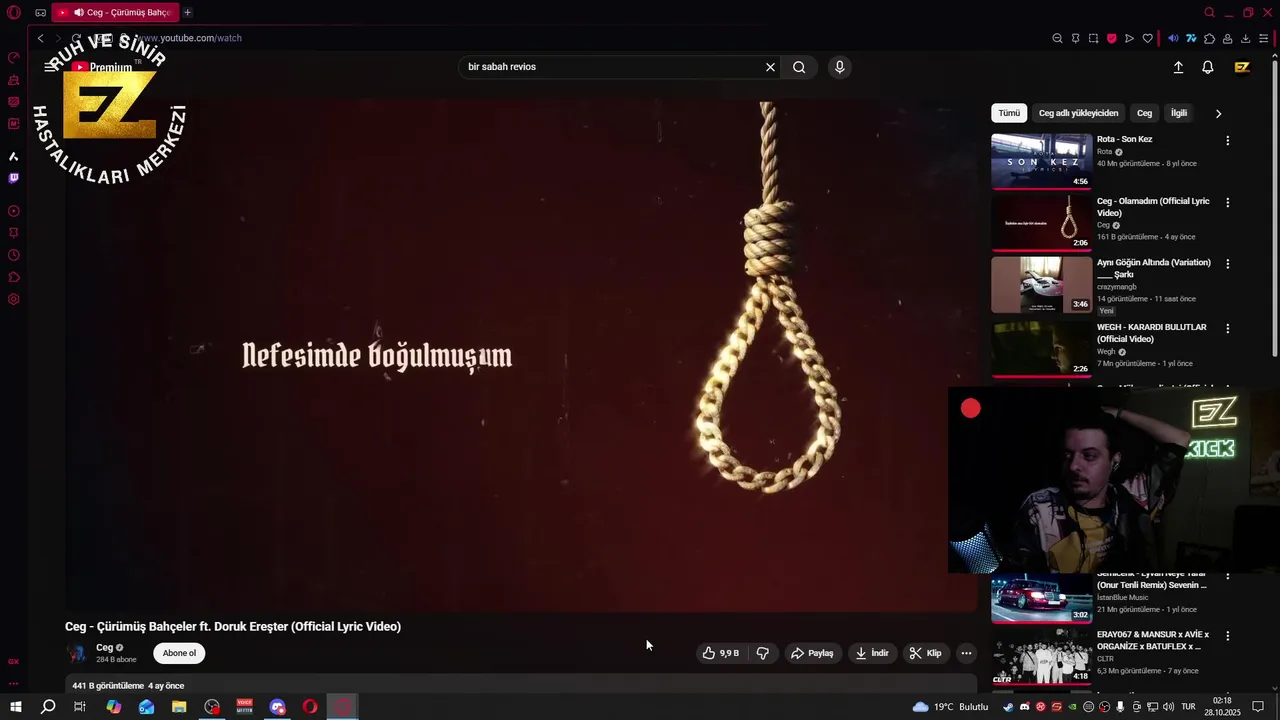Open Discord tray icon
The height and width of the screenshot is (720, 1280).
point(1024,707)
